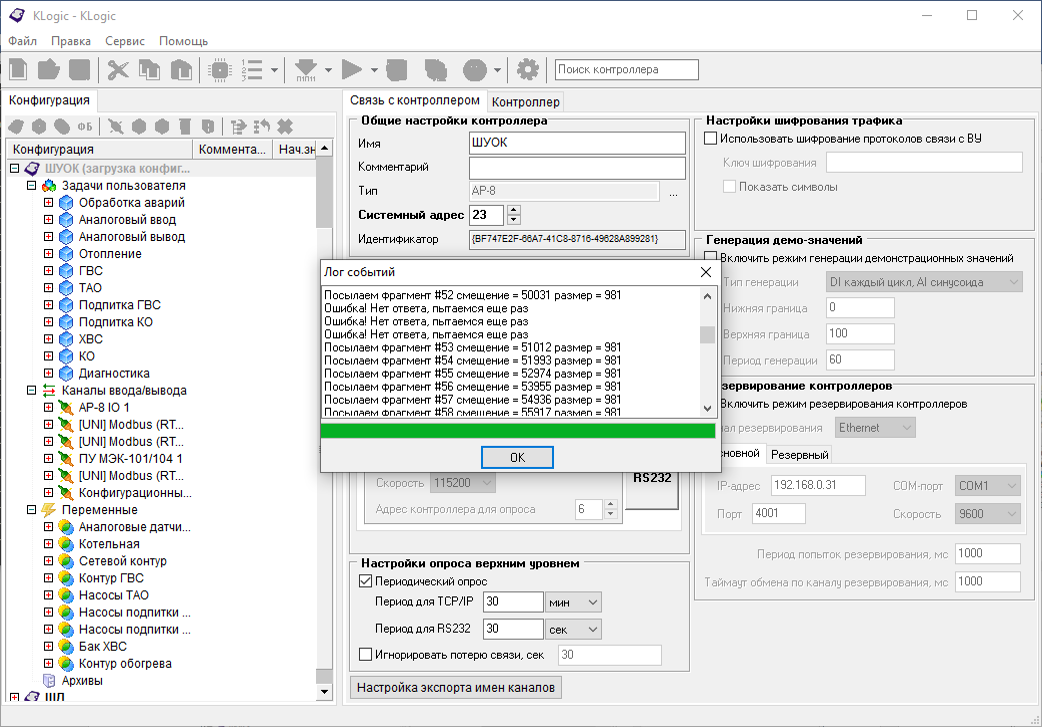1042x727 pixels.
Task: Open the Сервис menu
Action: pos(125,41)
